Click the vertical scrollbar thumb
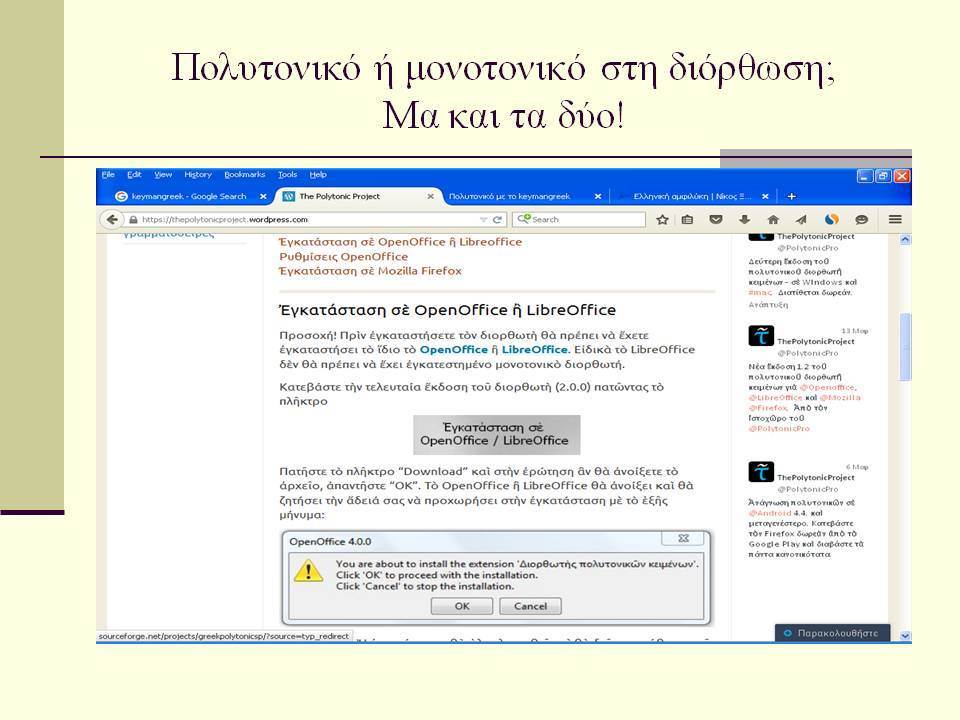This screenshot has width=960, height=720. [x=905, y=347]
